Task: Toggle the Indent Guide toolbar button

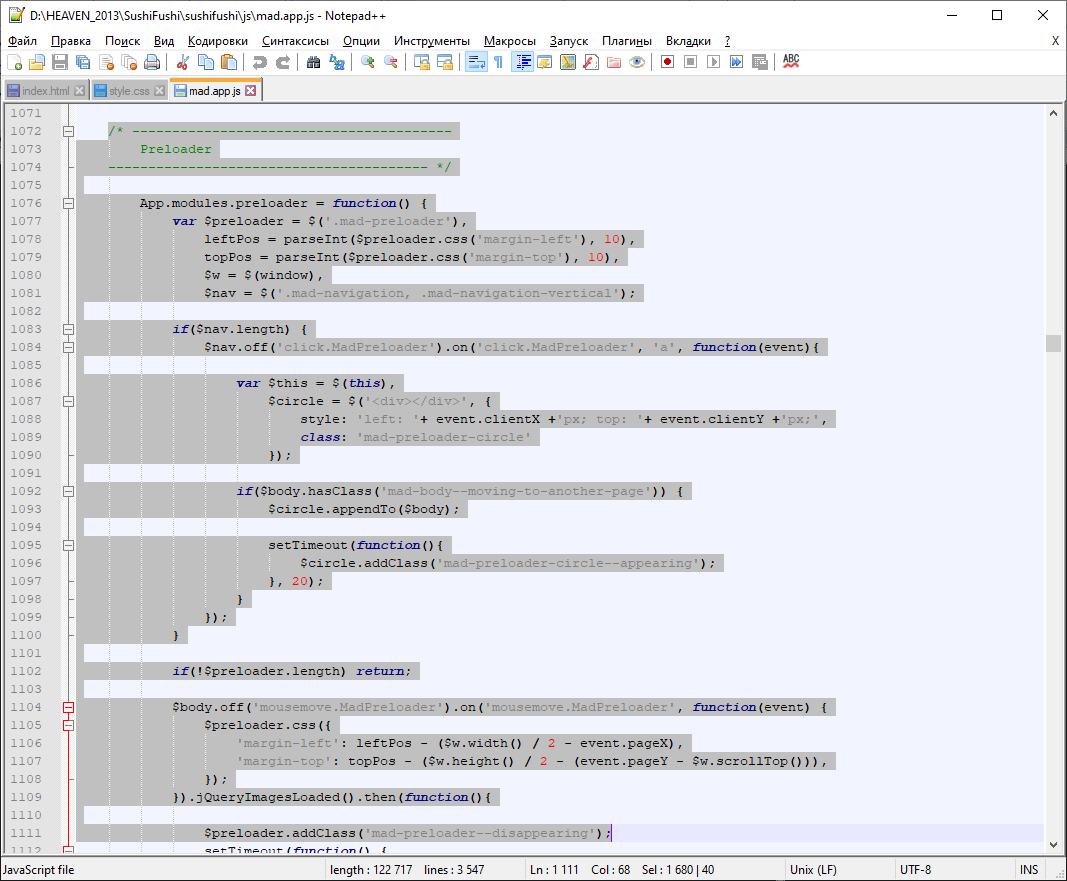Action: pos(522,62)
